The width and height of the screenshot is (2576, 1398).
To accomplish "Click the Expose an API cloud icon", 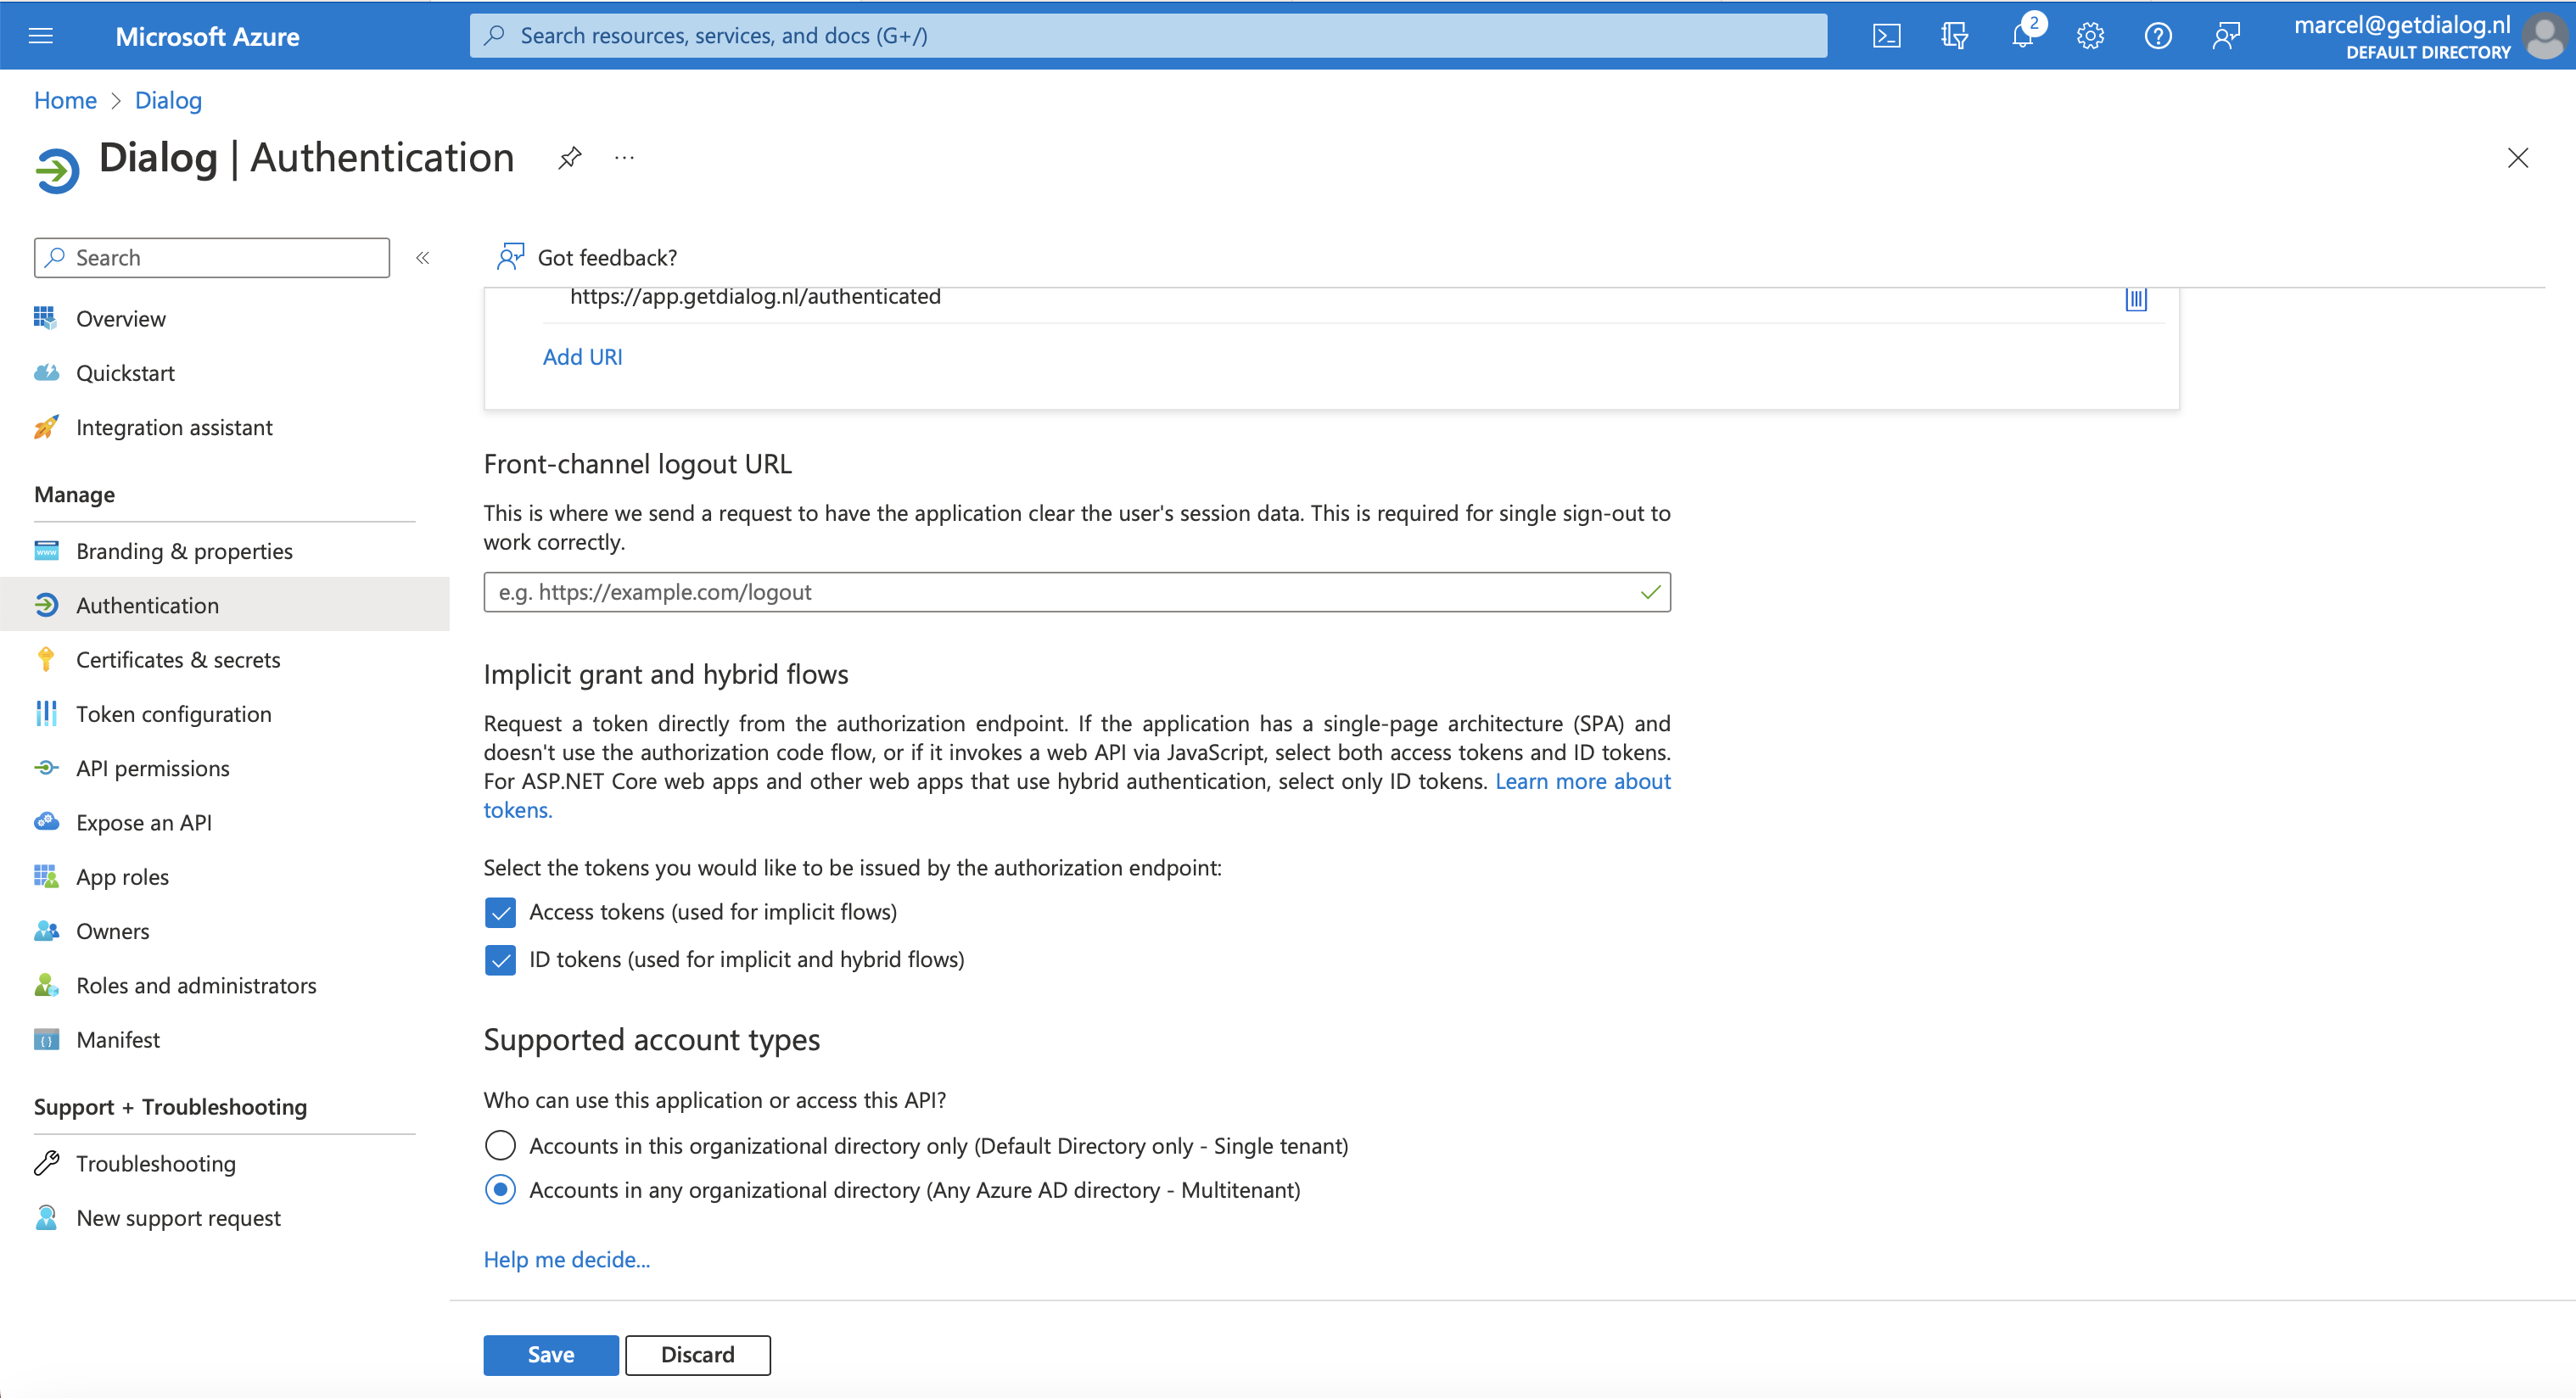I will click(x=46, y=822).
